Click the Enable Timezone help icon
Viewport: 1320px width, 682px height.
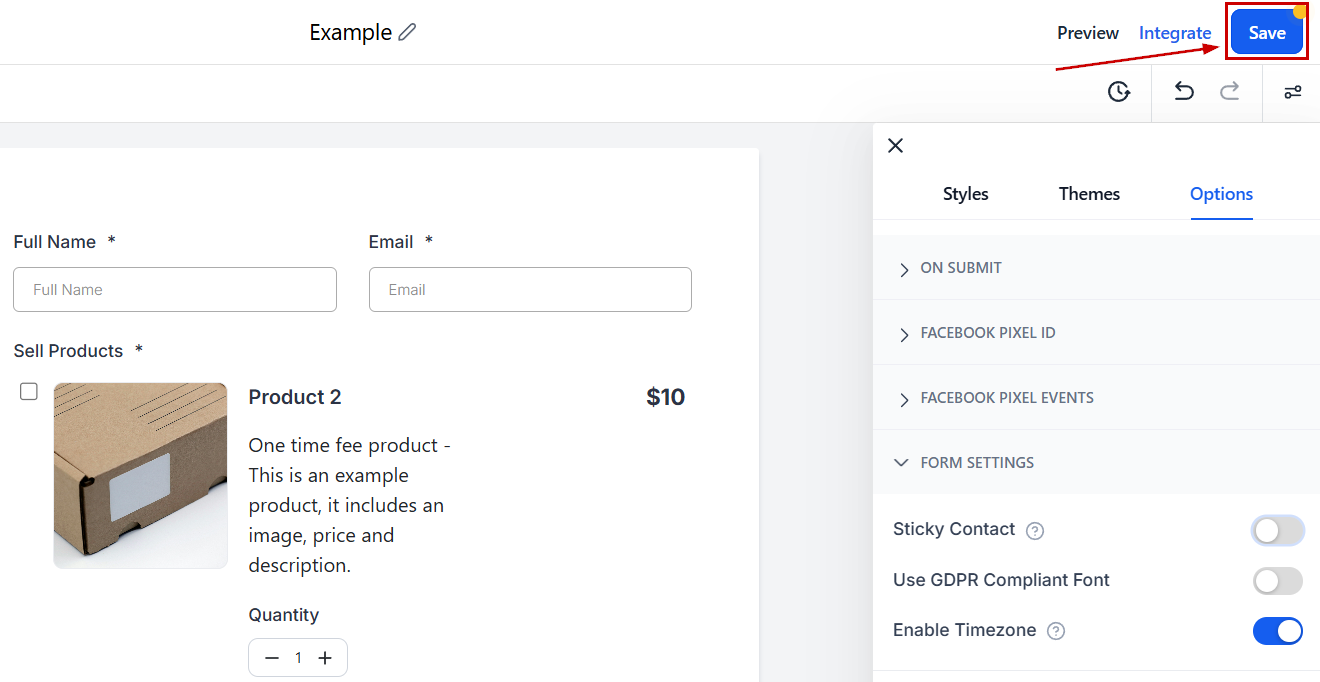pos(1056,631)
